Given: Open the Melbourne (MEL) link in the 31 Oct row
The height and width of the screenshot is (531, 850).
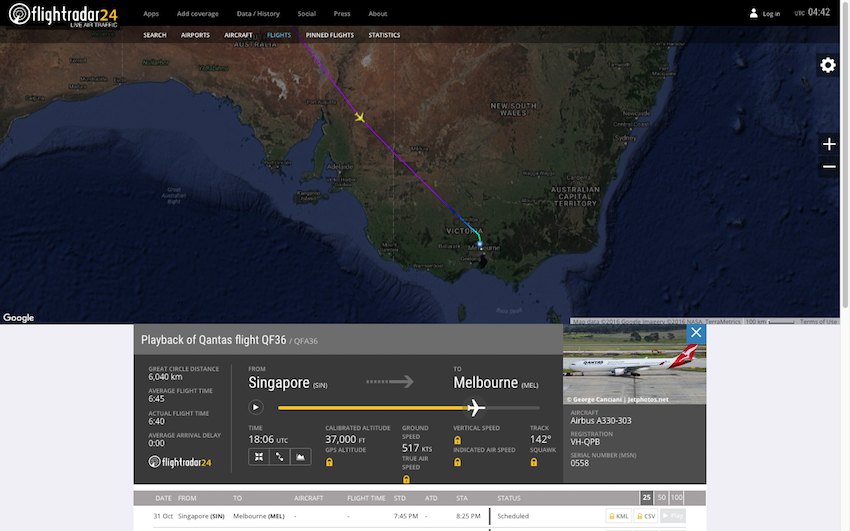Looking at the screenshot, I should click(259, 516).
